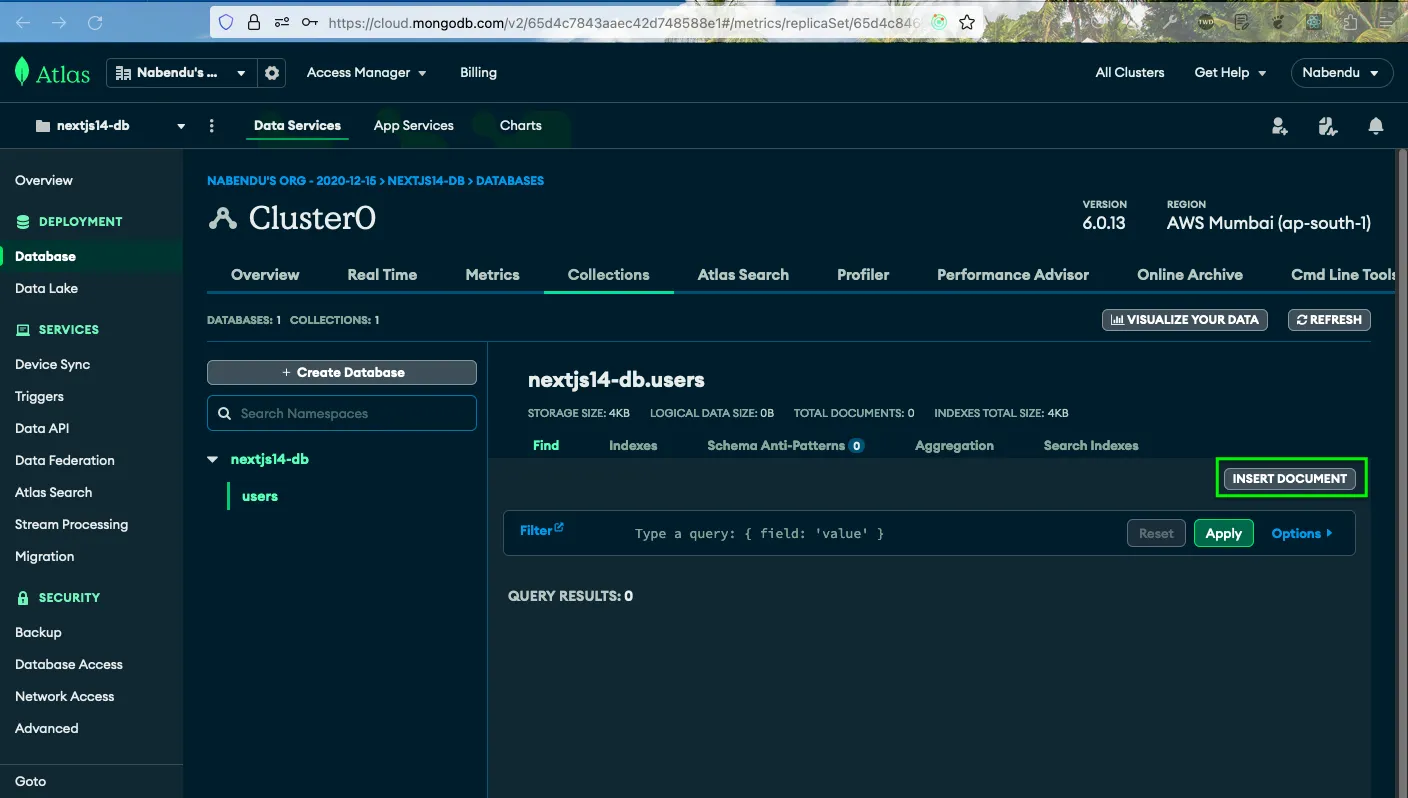
Task: Switch to the Aggregation sub-tab
Action: [x=954, y=446]
